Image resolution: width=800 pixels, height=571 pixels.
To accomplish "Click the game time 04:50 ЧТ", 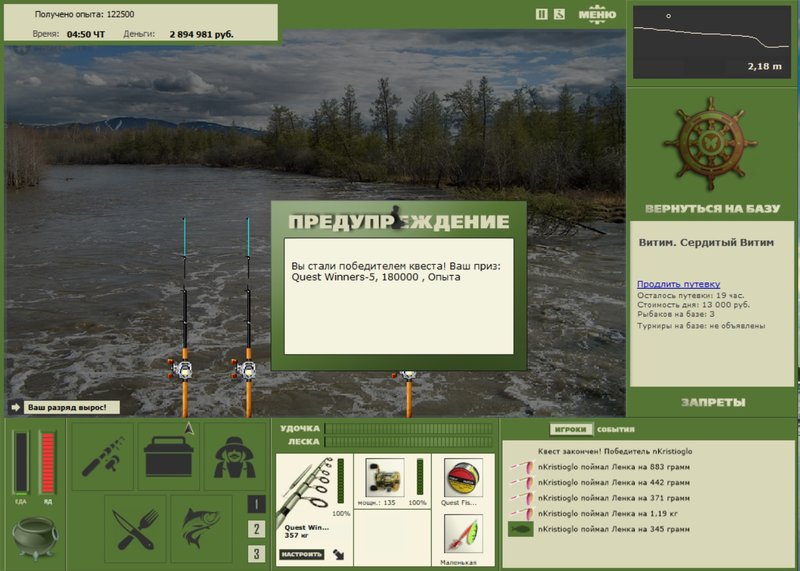I will pyautogui.click(x=86, y=35).
